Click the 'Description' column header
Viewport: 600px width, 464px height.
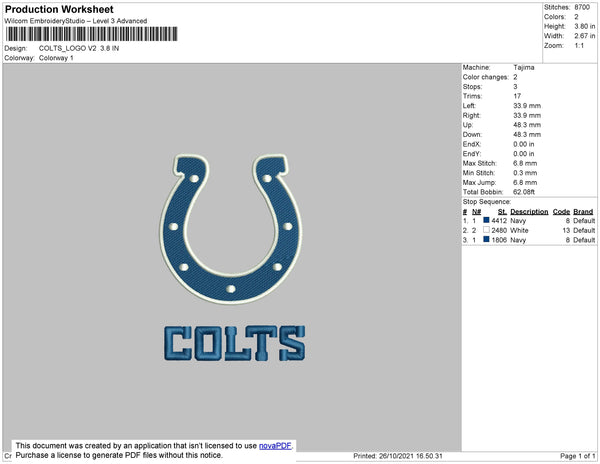[x=529, y=212]
